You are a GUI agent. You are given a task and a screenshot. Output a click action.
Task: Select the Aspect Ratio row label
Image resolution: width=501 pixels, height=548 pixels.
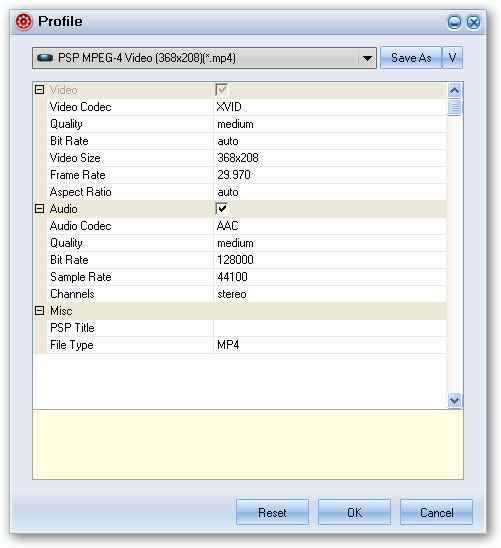click(80, 192)
